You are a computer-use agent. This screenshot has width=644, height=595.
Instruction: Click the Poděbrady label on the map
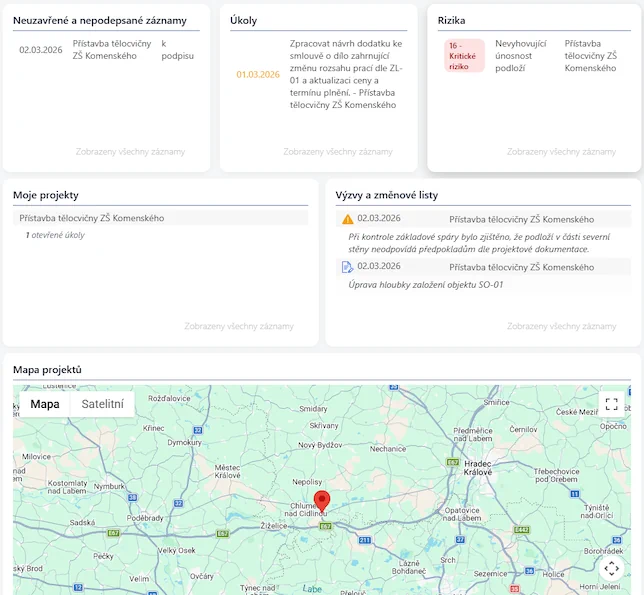[x=146, y=518]
